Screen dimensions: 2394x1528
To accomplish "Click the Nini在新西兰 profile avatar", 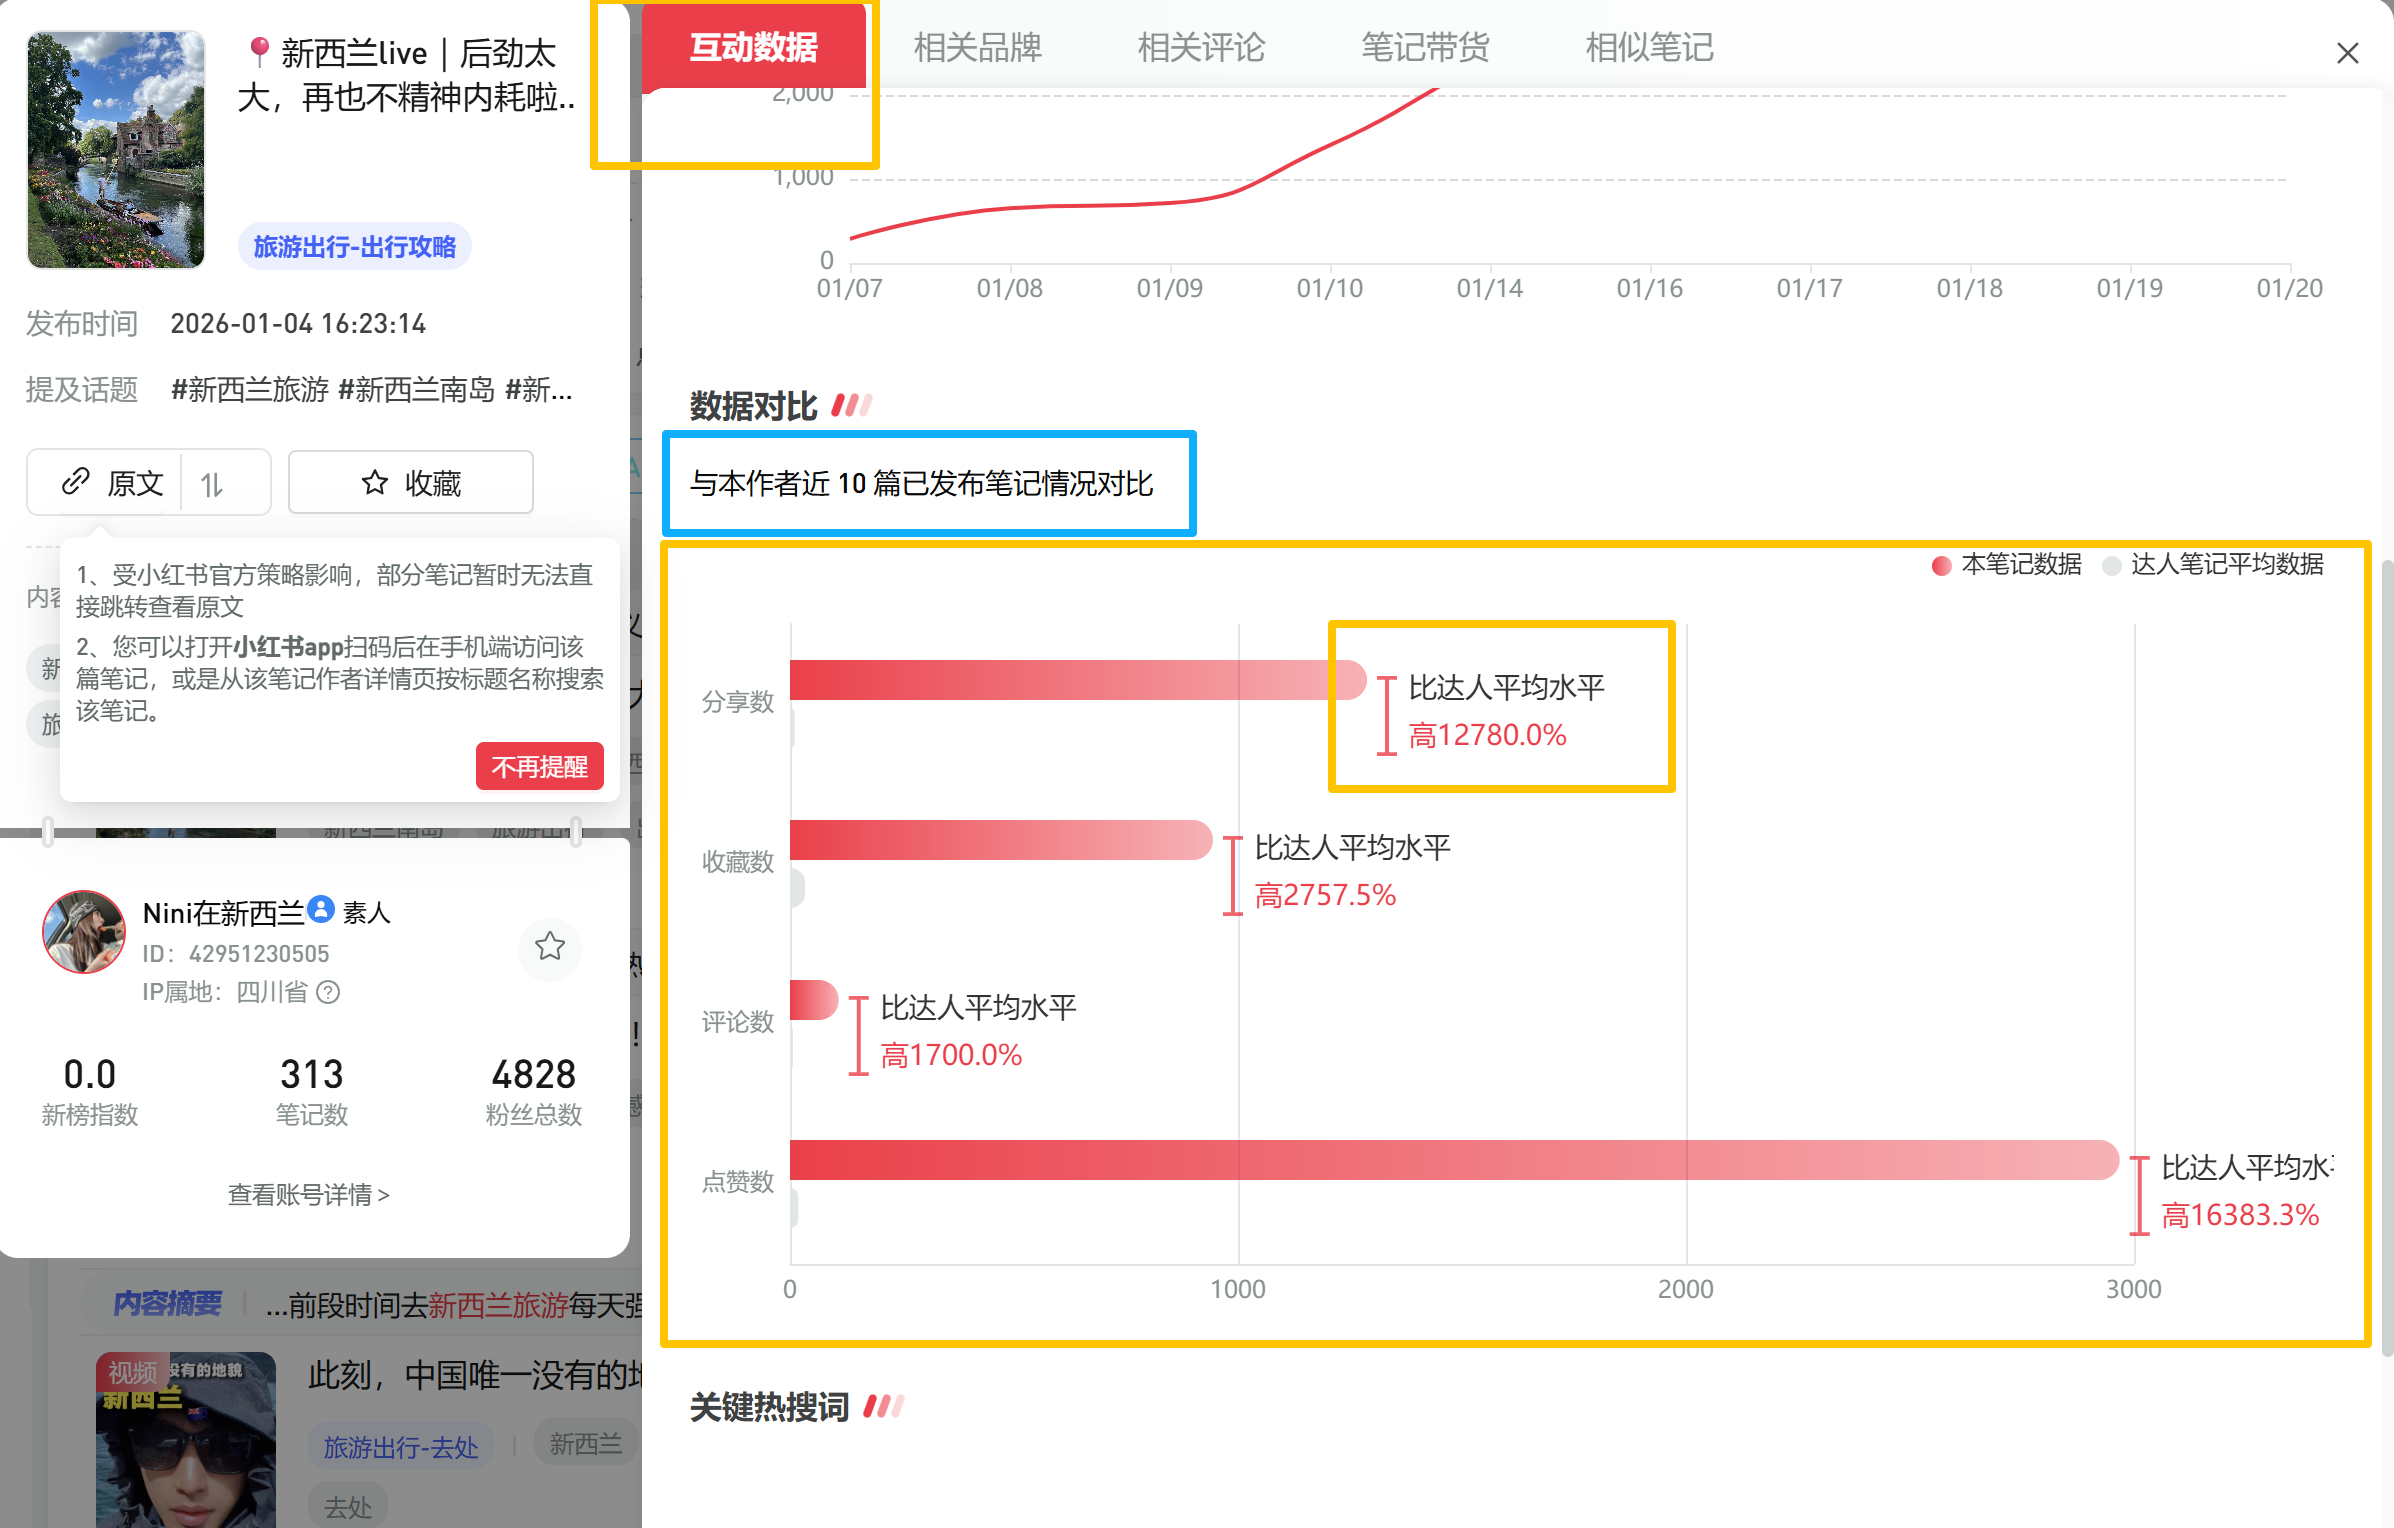I will [84, 932].
